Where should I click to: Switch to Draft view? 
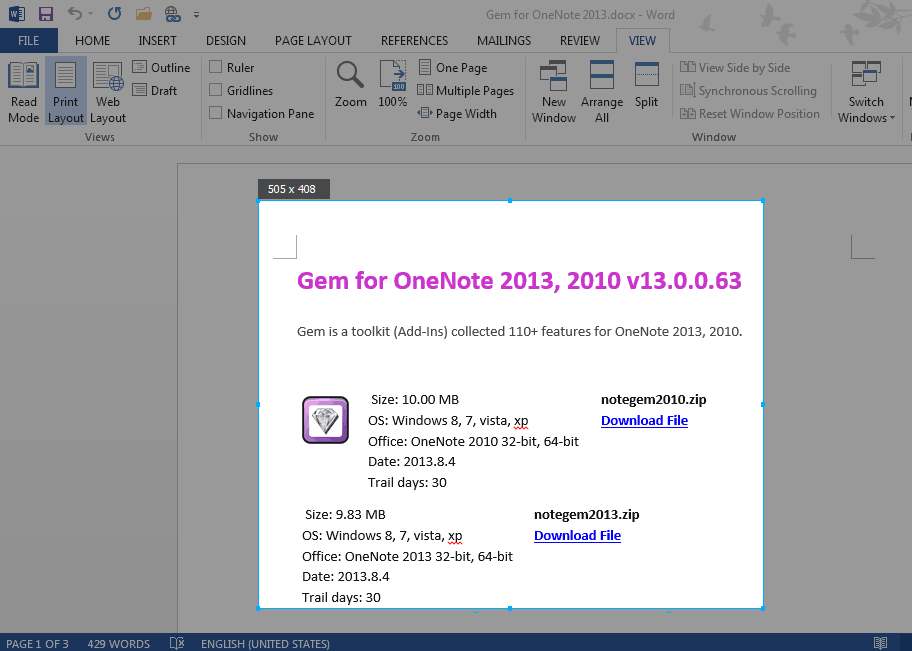(x=155, y=90)
